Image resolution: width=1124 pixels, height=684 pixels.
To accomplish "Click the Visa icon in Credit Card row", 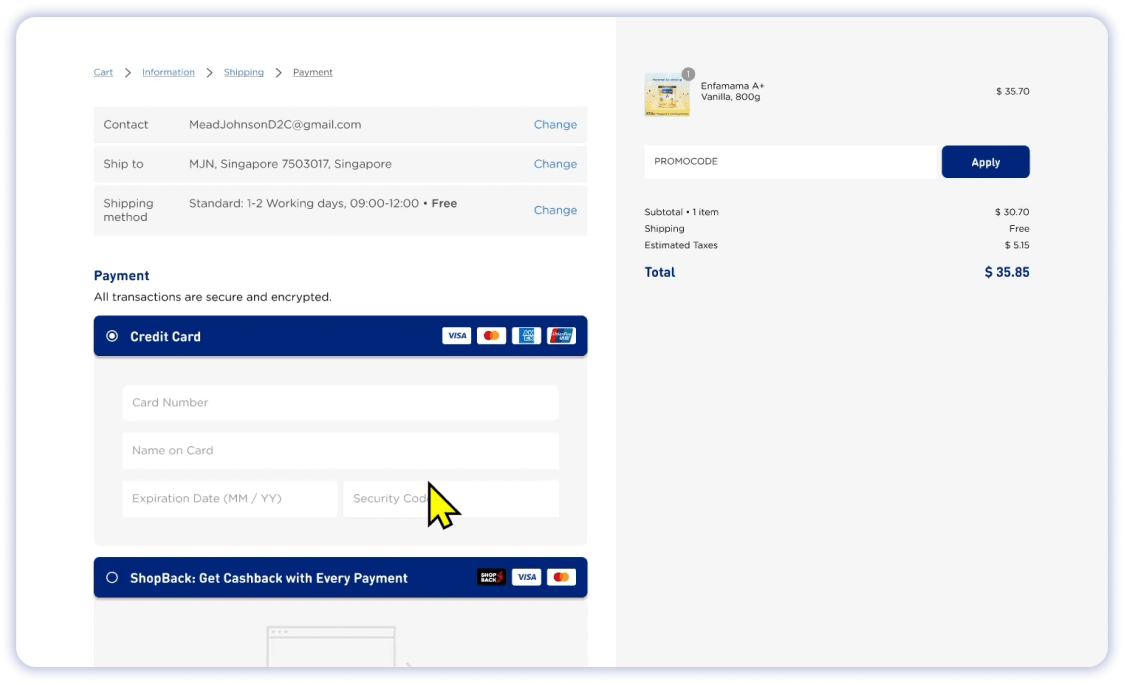I will 456,336.
